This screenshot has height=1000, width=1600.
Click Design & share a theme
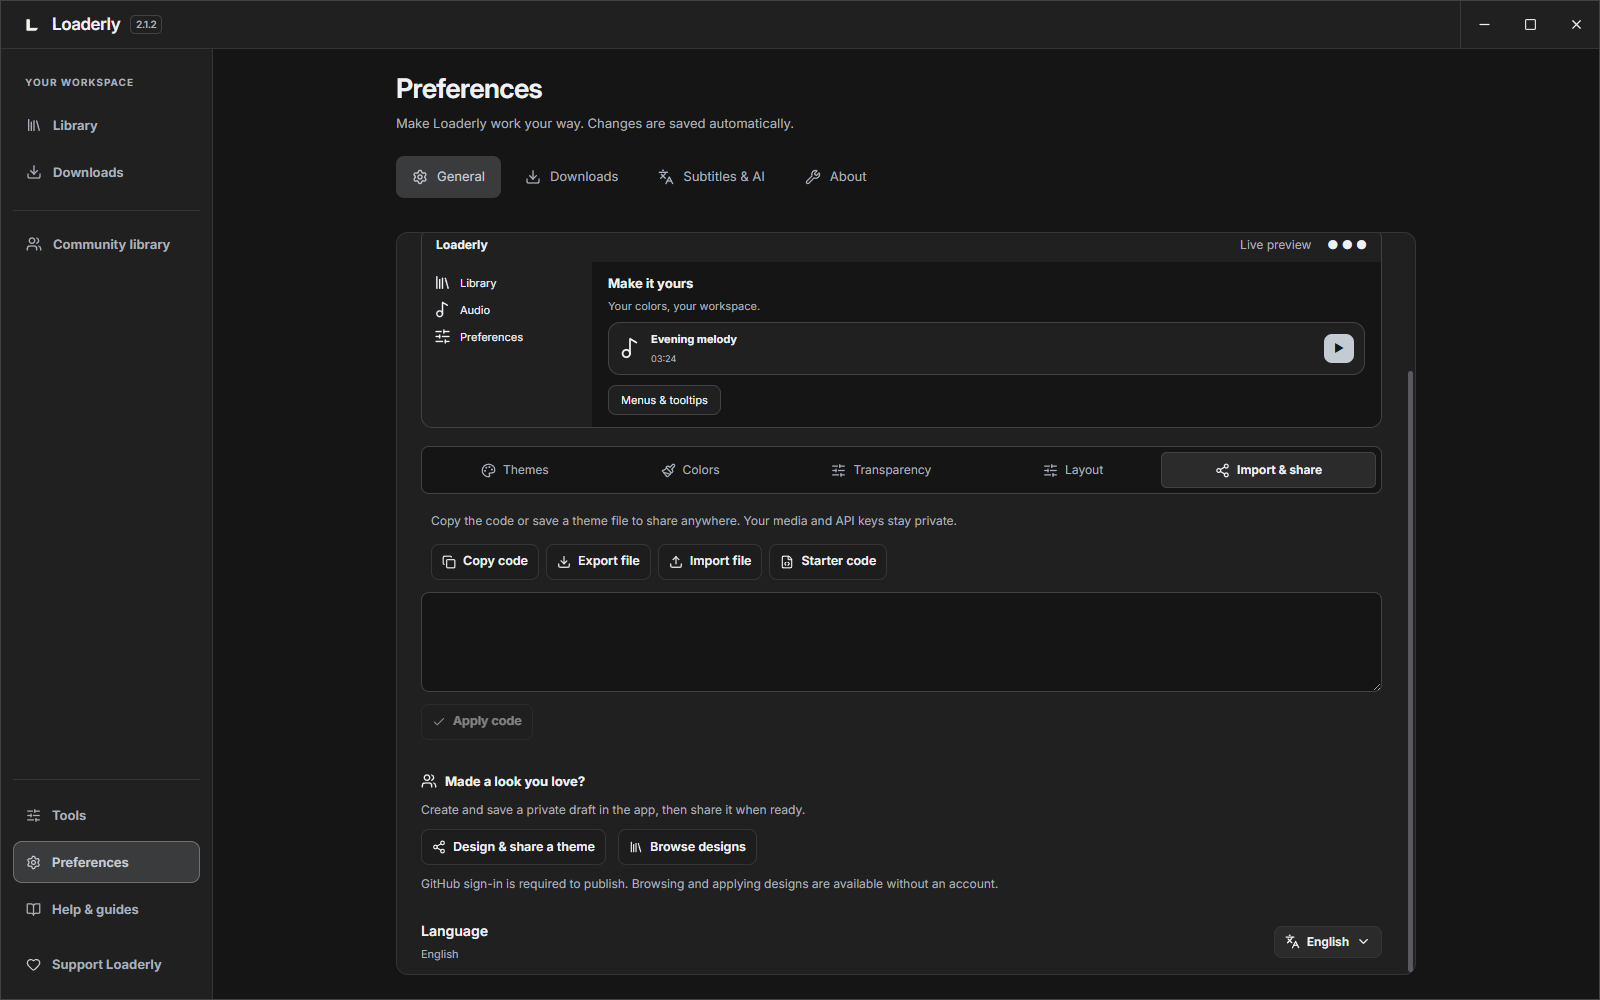(x=513, y=847)
